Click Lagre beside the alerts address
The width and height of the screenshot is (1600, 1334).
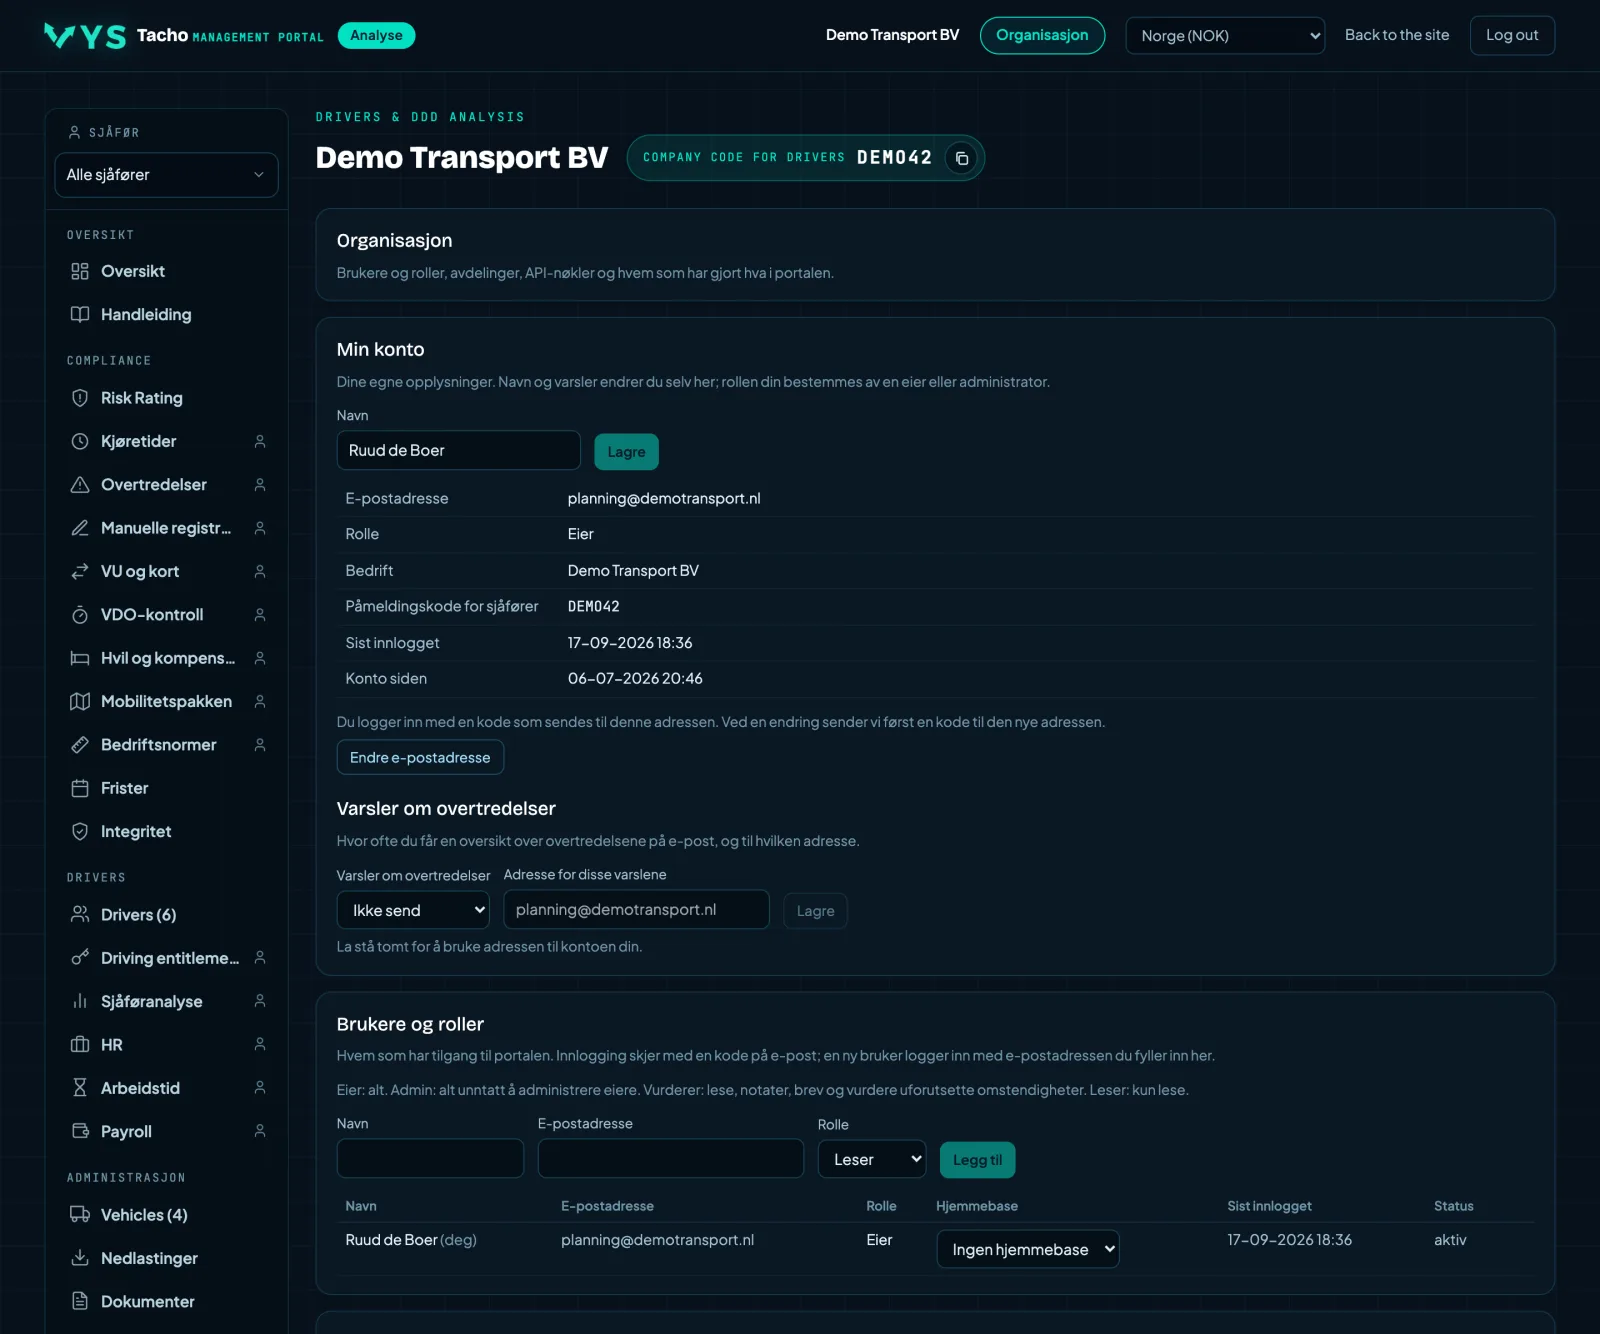pyautogui.click(x=815, y=911)
